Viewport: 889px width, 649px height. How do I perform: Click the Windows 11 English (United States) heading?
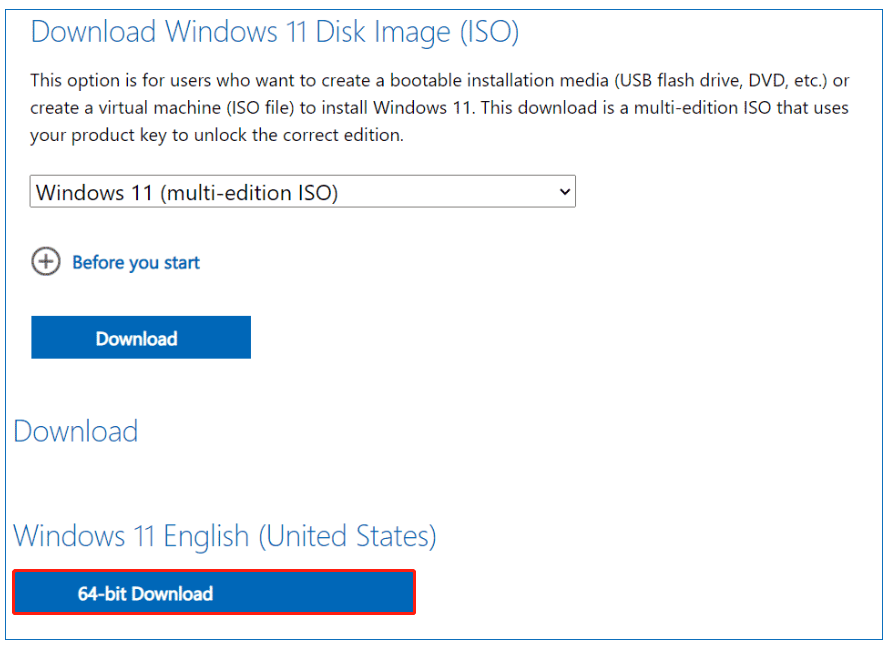tap(224, 535)
